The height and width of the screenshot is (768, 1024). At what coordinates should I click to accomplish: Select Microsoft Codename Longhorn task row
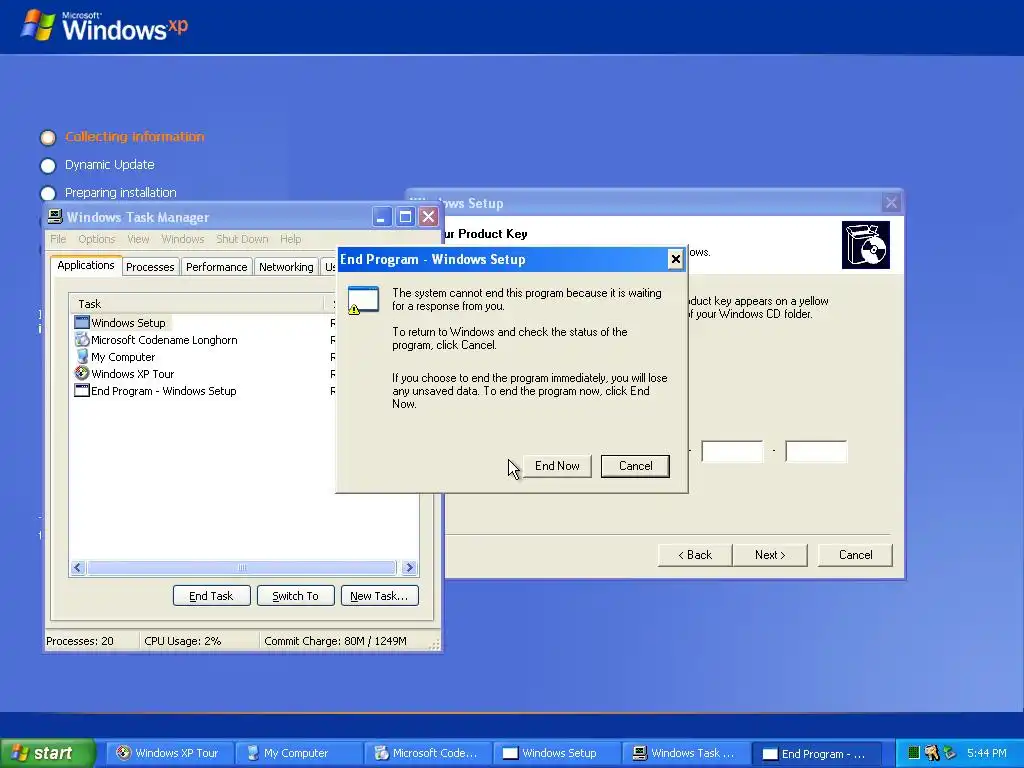(202, 340)
